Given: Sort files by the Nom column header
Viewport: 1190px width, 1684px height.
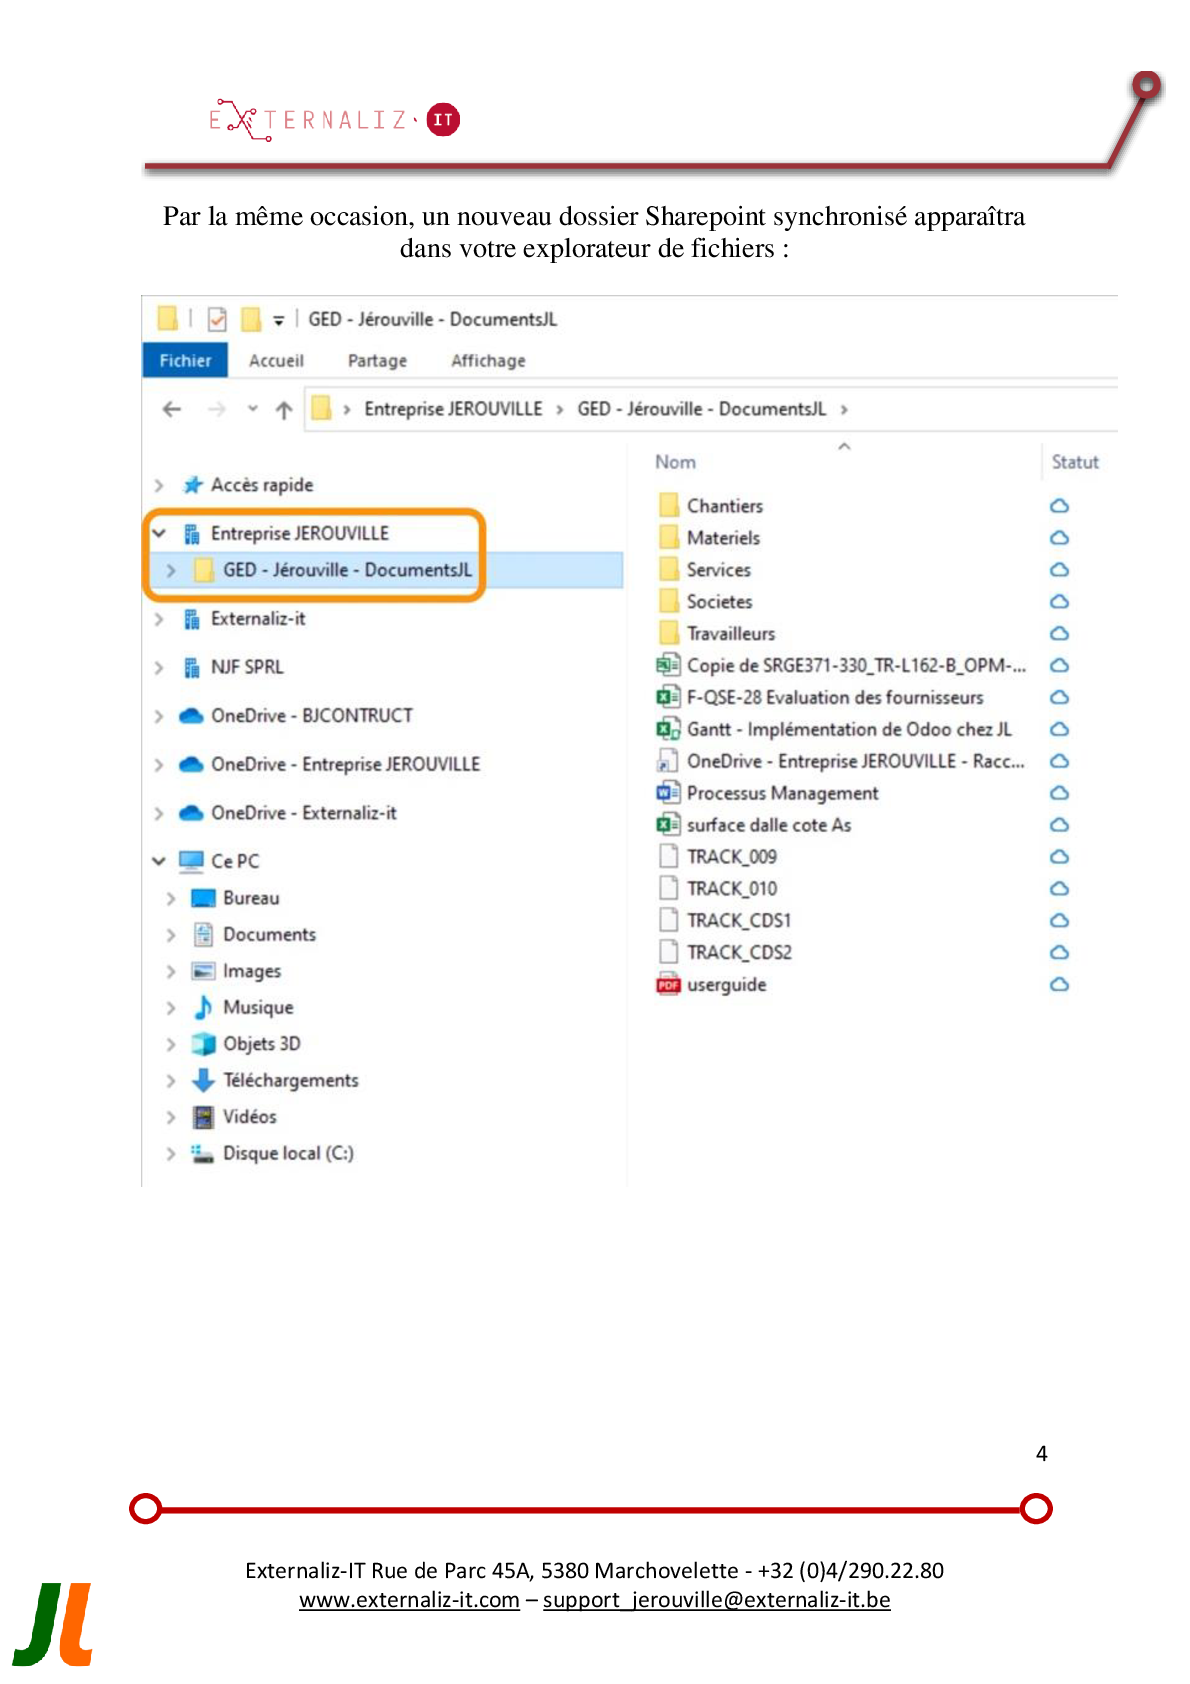Looking at the screenshot, I should (x=676, y=462).
